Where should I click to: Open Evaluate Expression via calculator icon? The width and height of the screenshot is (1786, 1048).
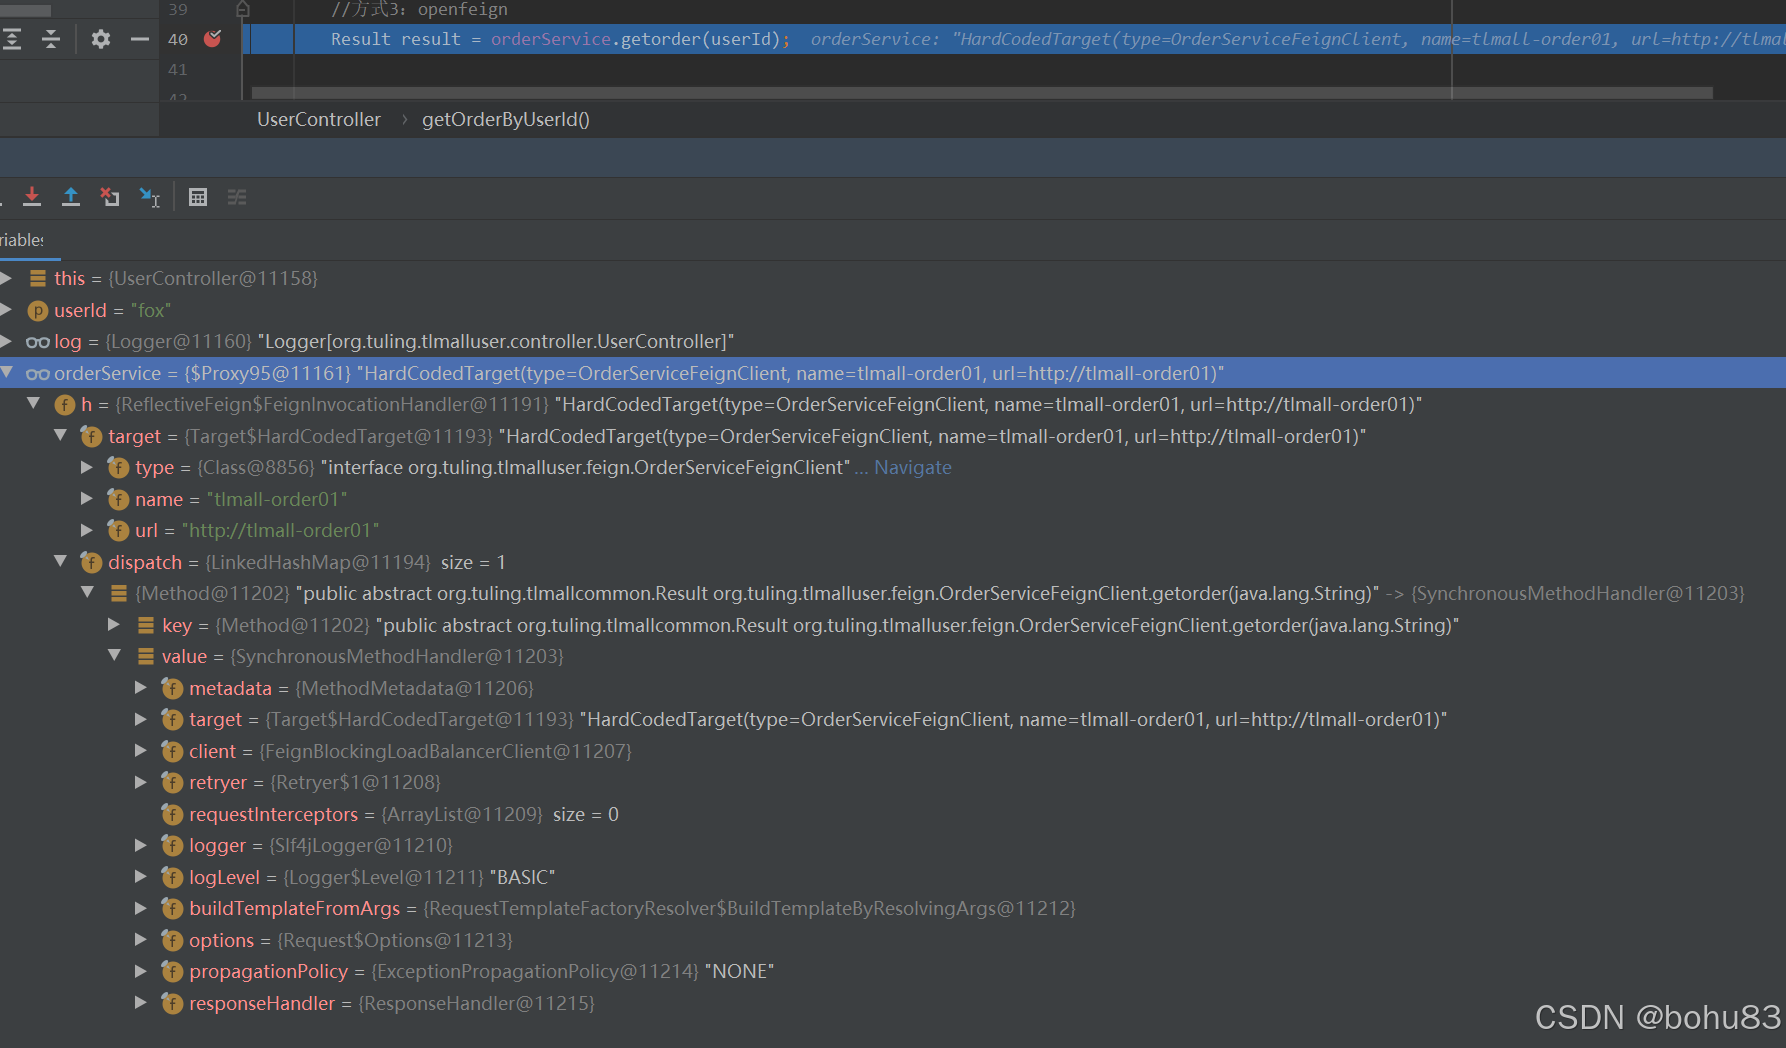[198, 197]
